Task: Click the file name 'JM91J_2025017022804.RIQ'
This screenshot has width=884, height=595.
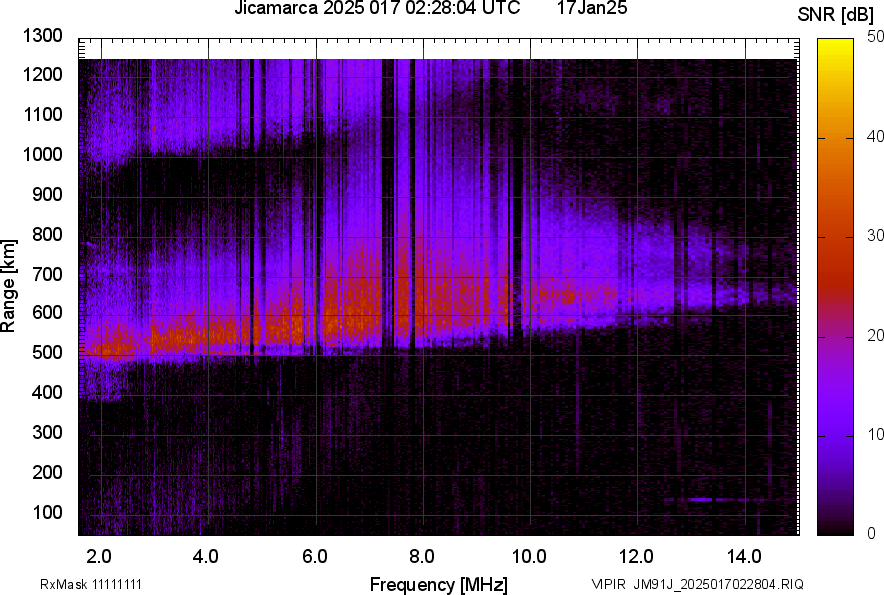Action: point(718,584)
